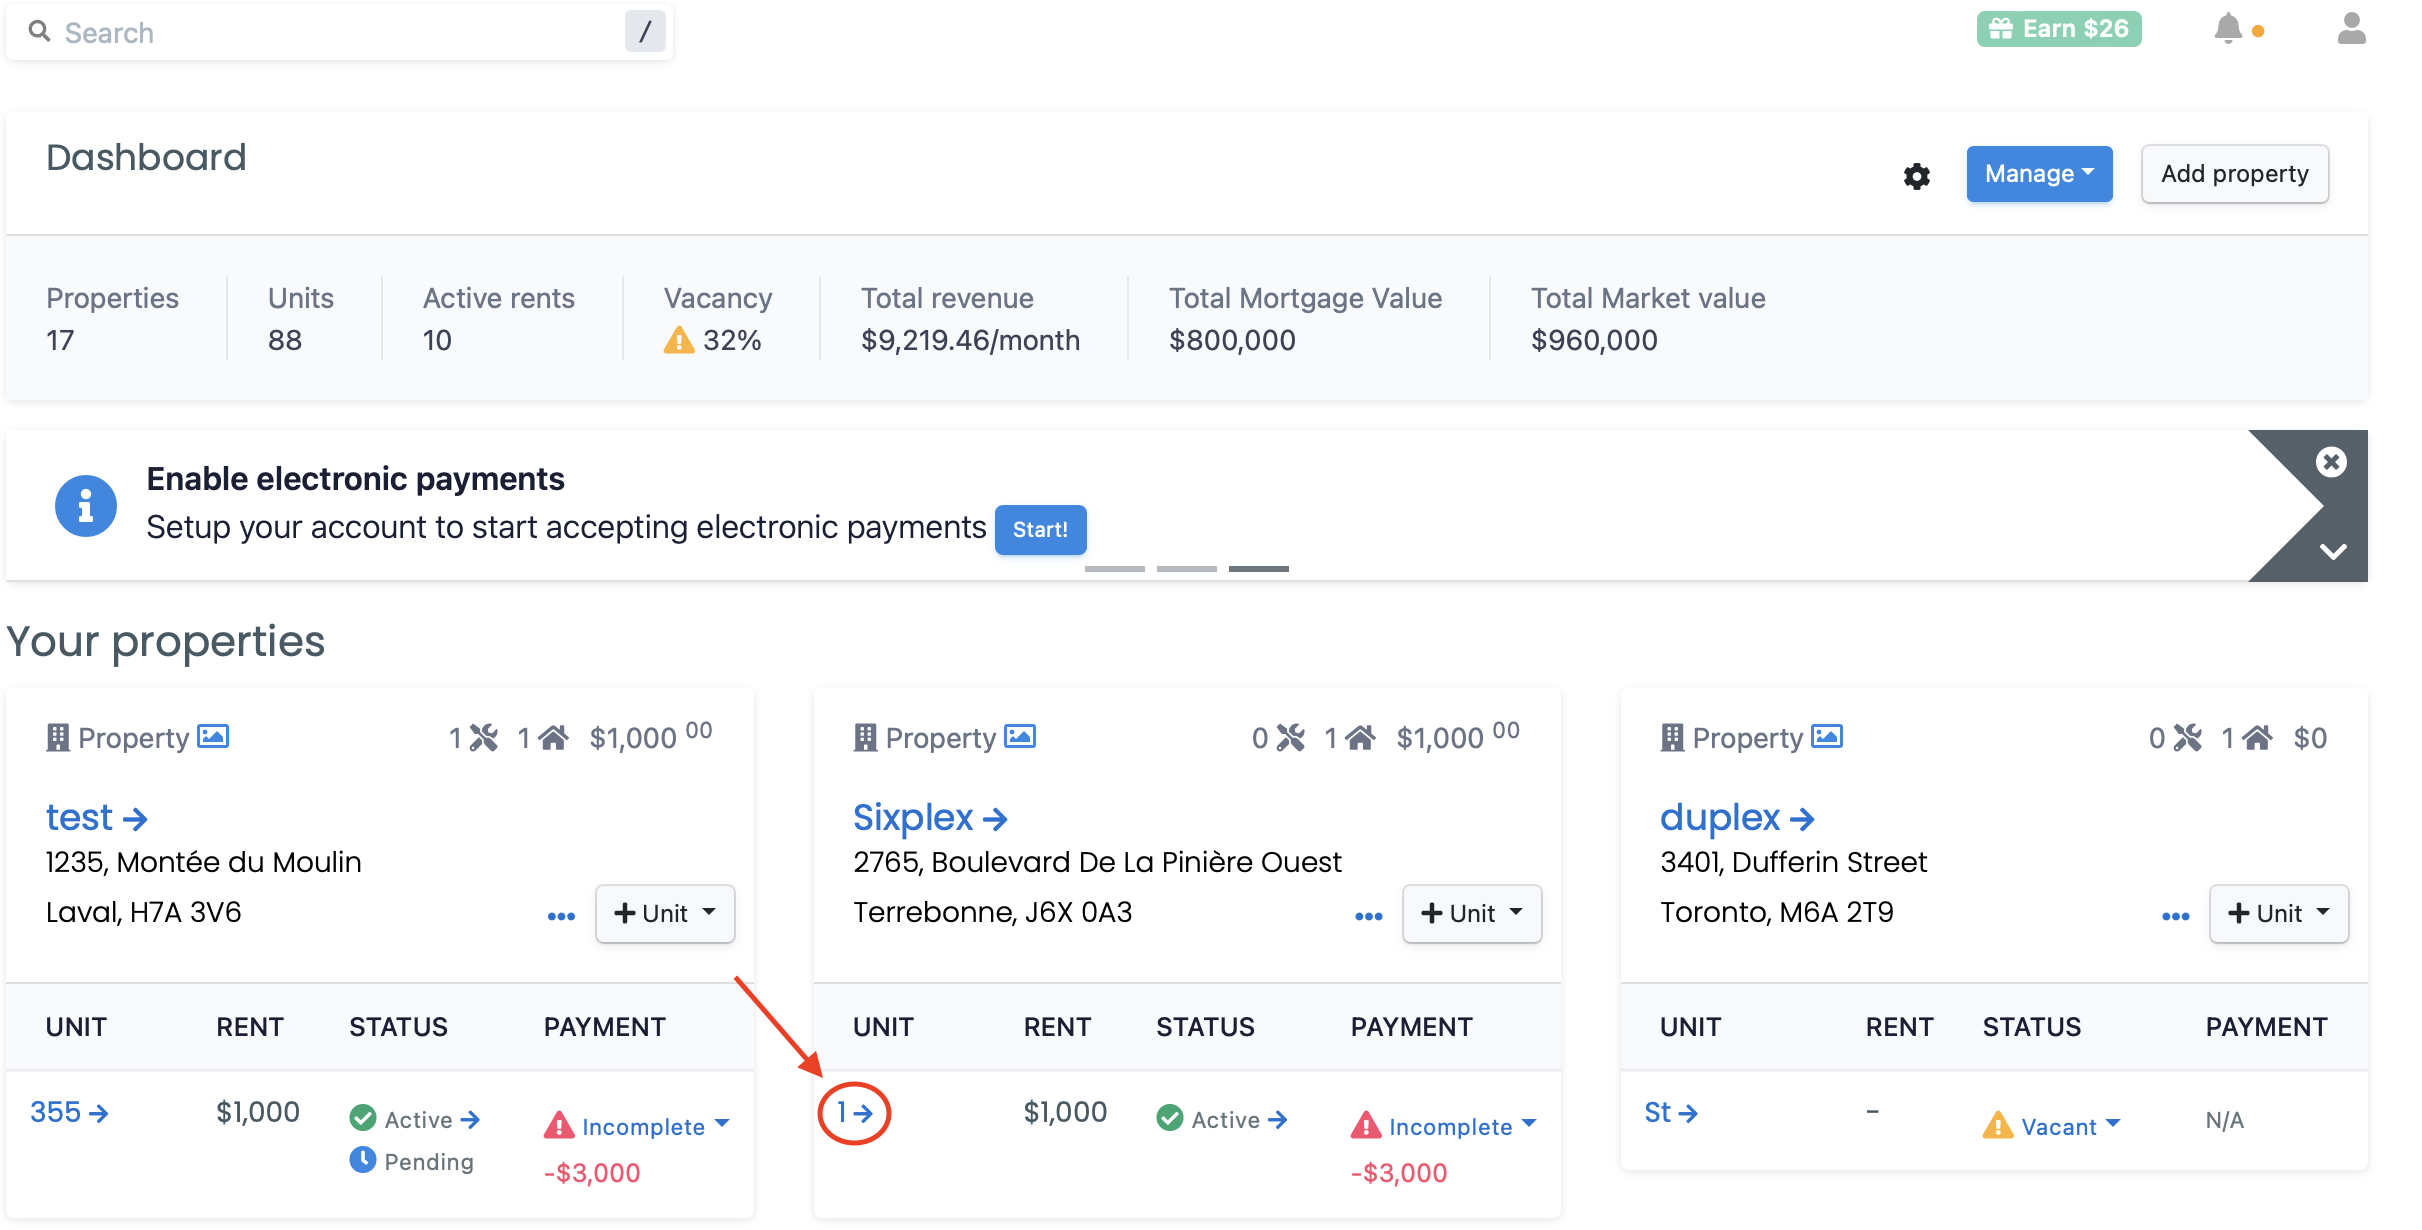Open the notifications bell

(2228, 29)
